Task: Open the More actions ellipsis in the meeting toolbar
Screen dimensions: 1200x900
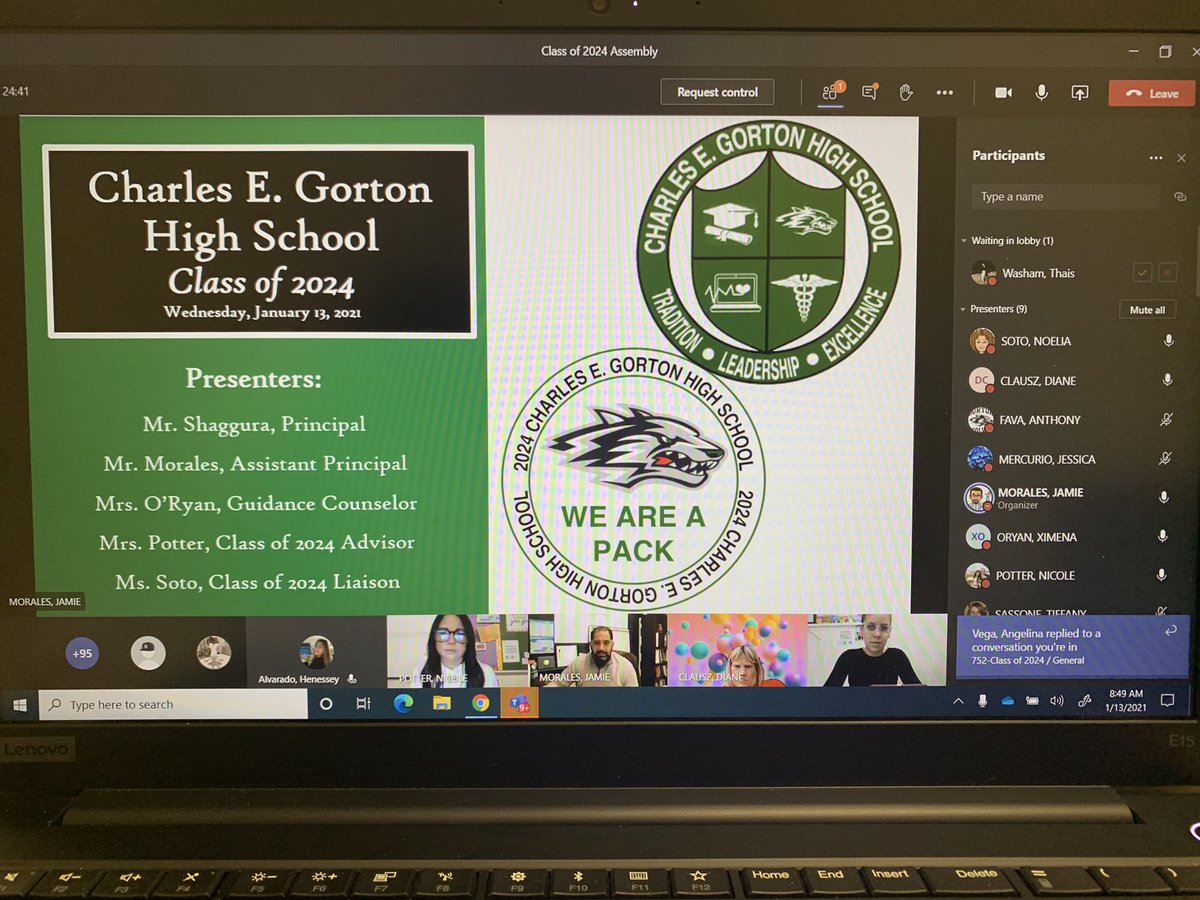Action: coord(944,92)
